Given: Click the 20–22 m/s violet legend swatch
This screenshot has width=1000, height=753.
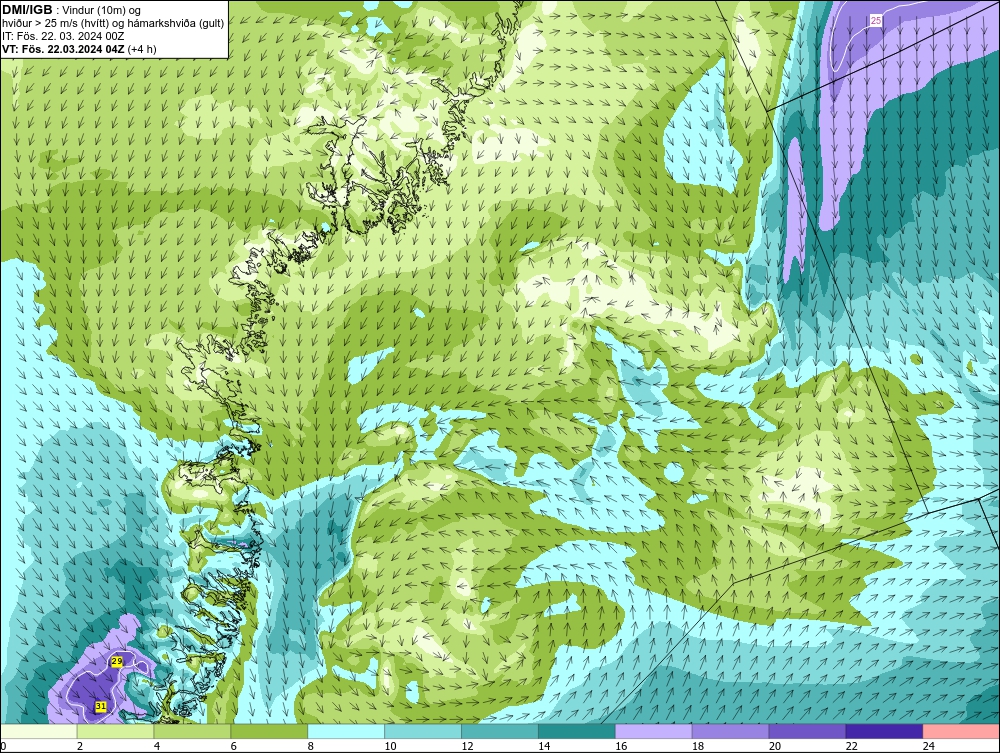Looking at the screenshot, I should tap(807, 731).
